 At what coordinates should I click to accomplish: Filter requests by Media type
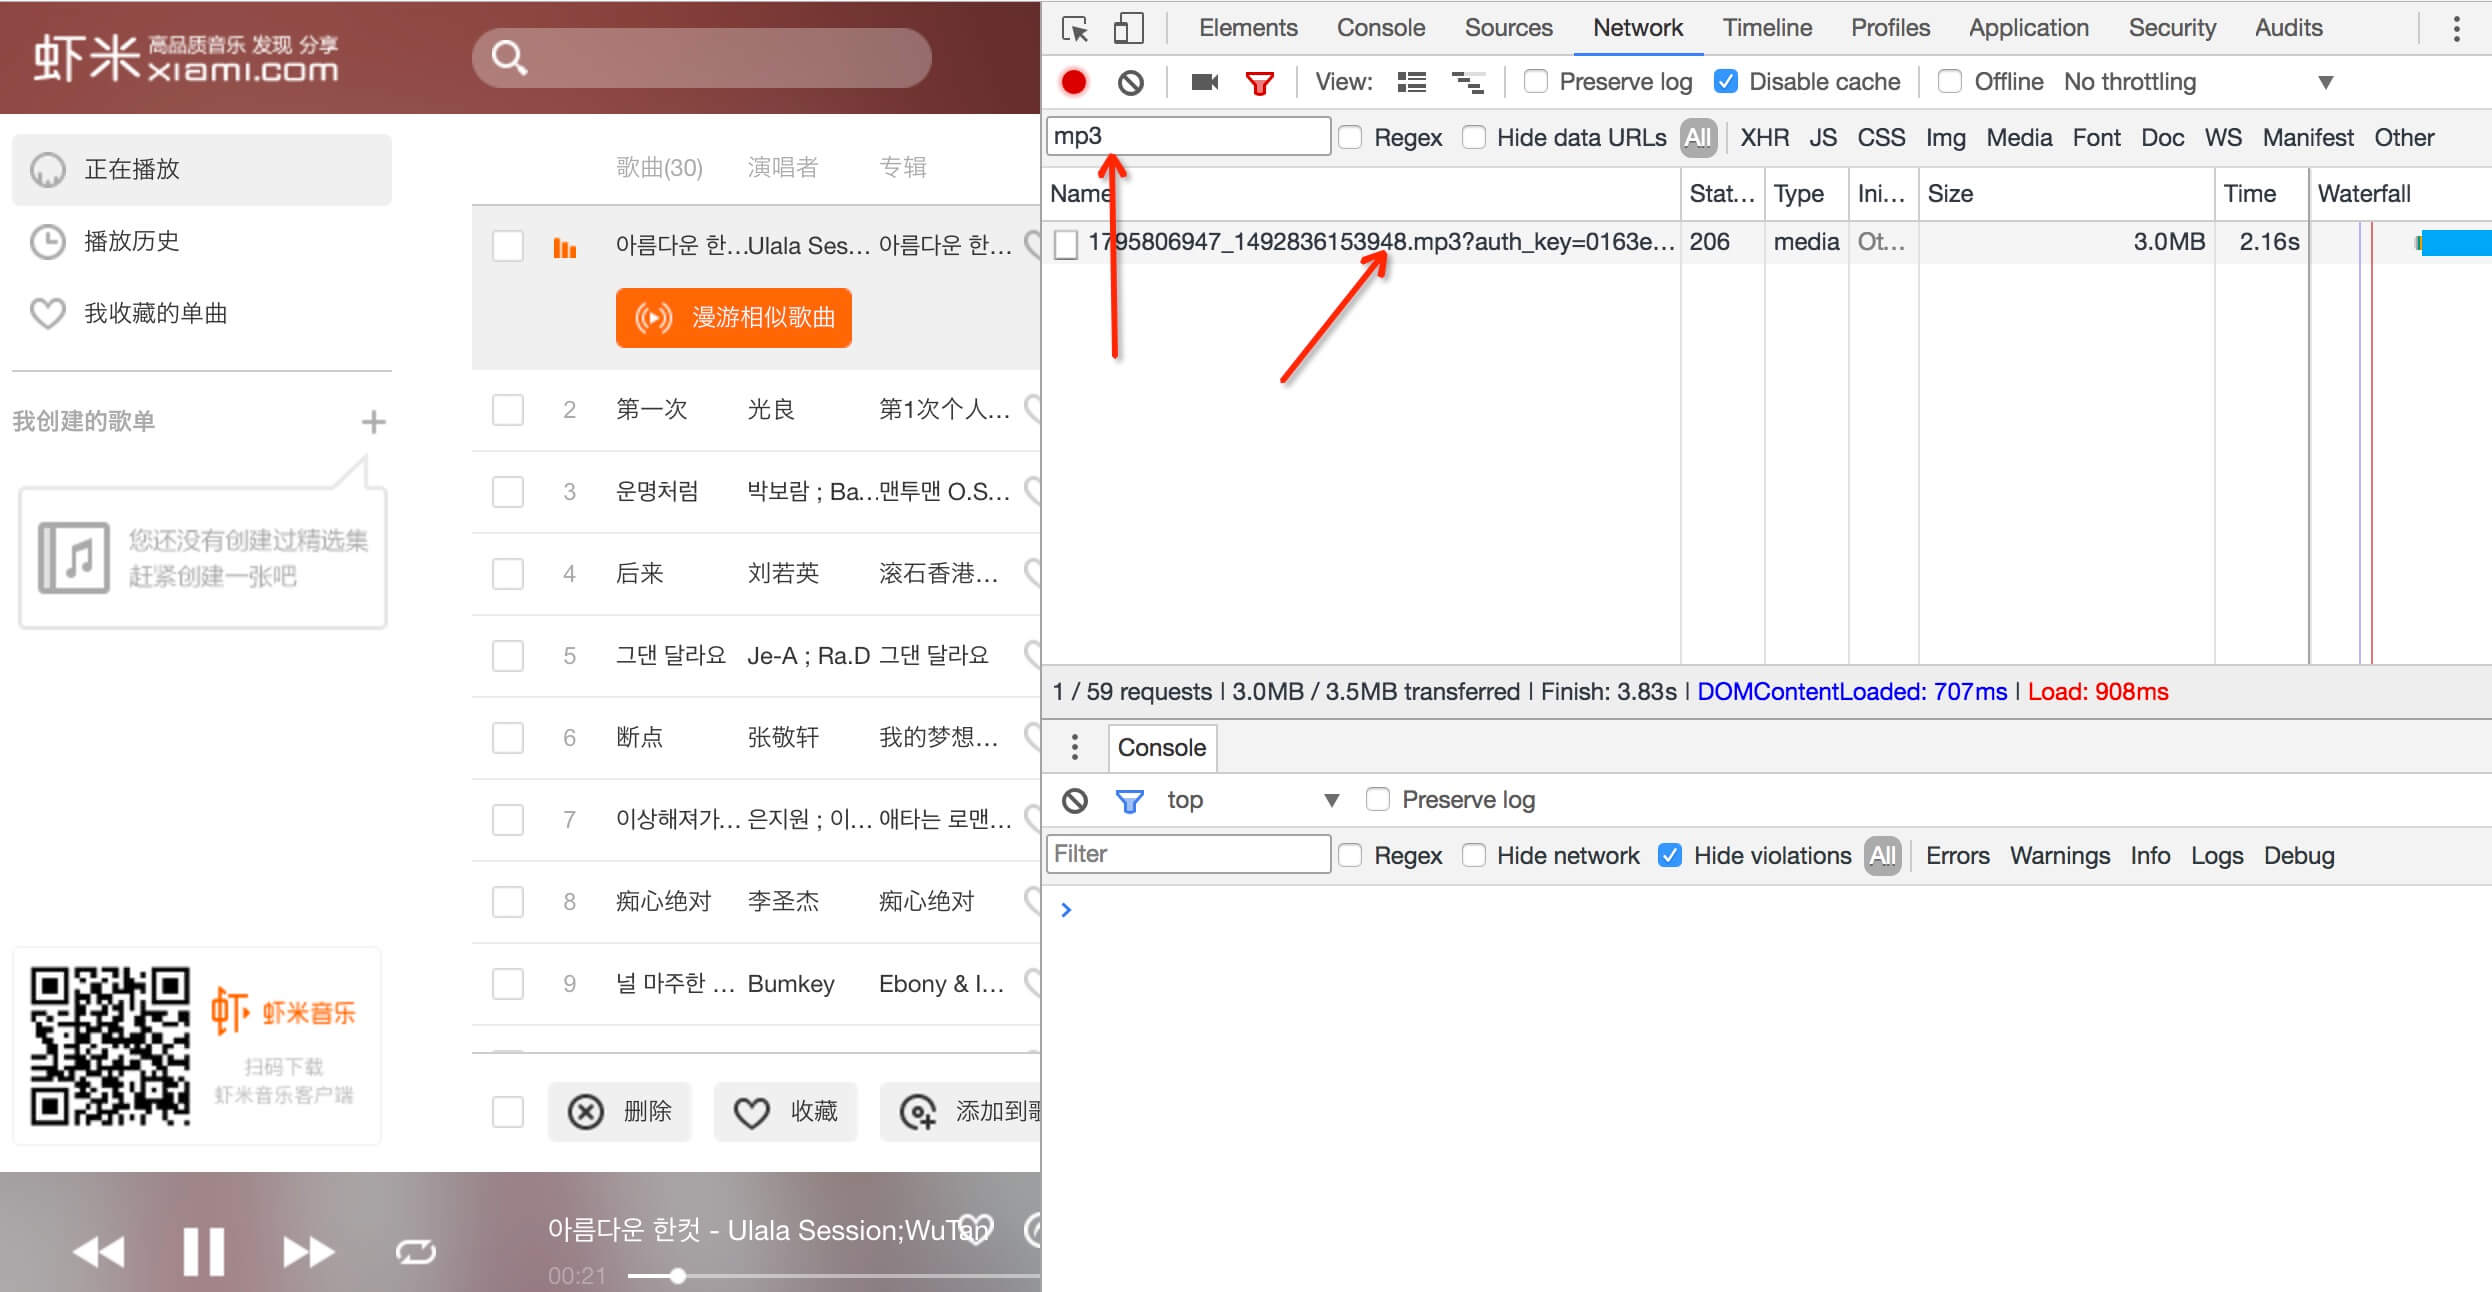2019,138
